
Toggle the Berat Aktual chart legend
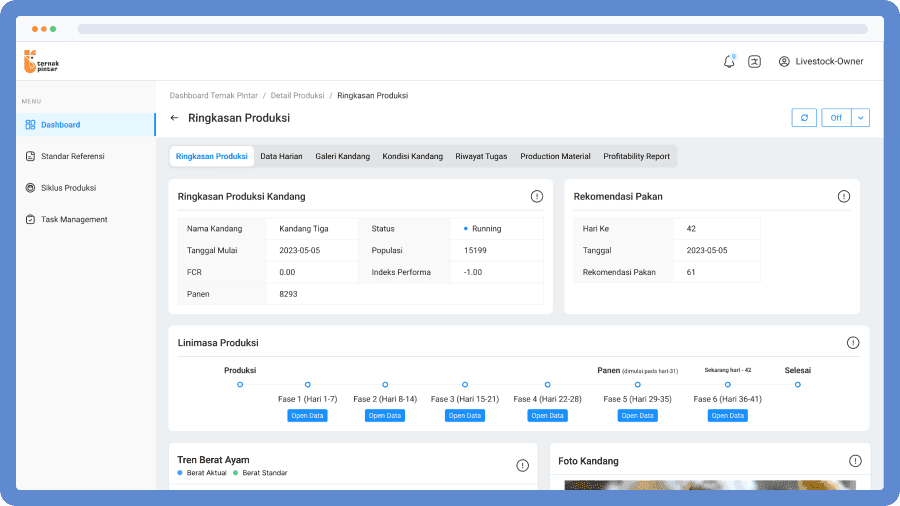[x=202, y=473]
